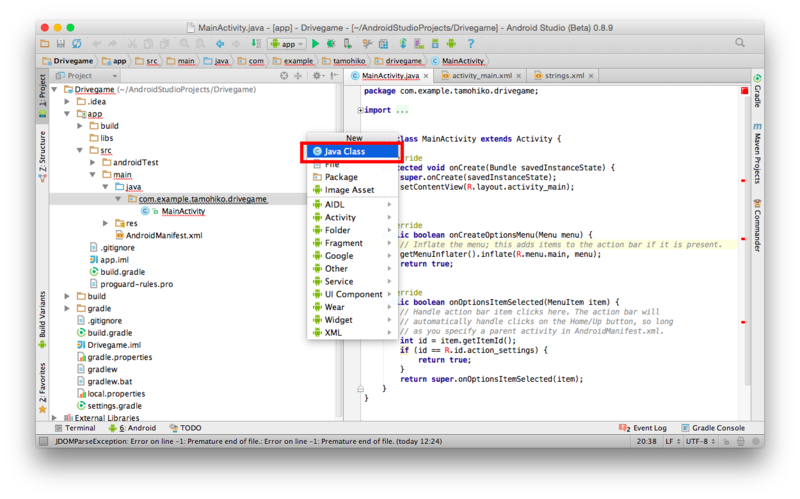Choose Package from New menu
Image resolution: width=800 pixels, height=499 pixels.
(x=353, y=177)
